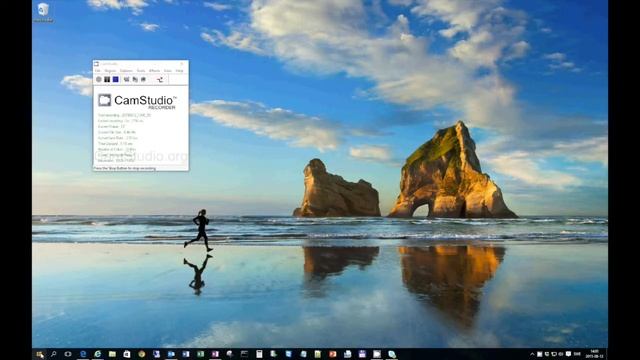This screenshot has height=360, width=640.
Task: Open the Action Center notifications icon
Action: click(x=568, y=354)
